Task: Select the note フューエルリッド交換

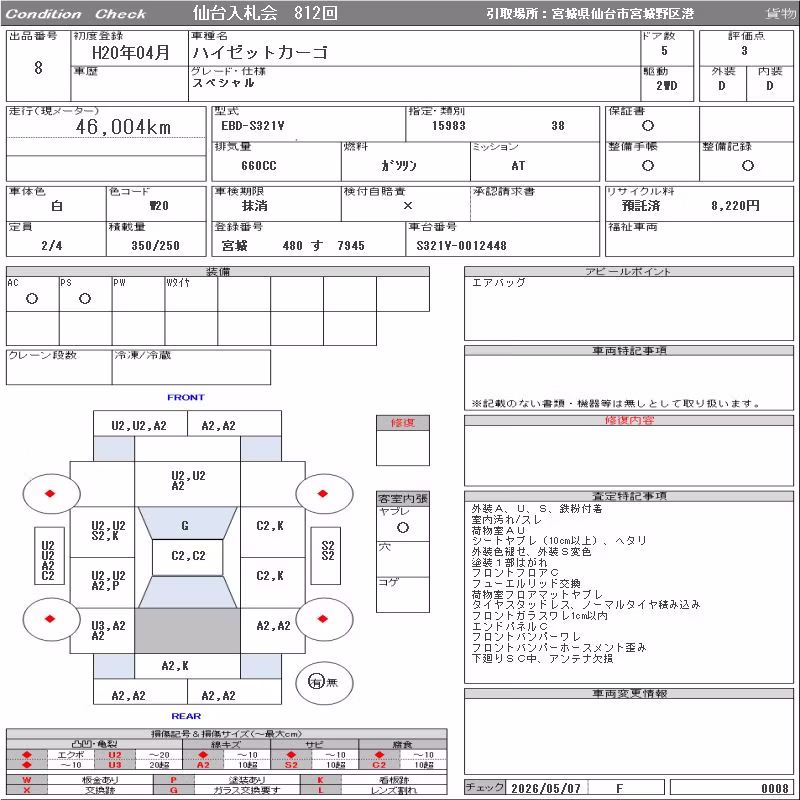Action: click(x=526, y=583)
